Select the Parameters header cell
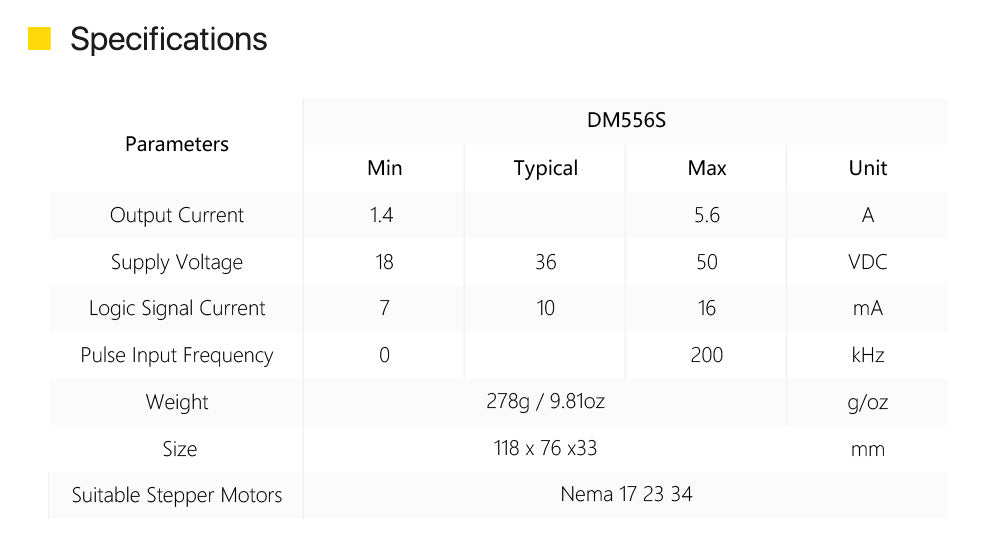The height and width of the screenshot is (546, 1000). (x=177, y=144)
